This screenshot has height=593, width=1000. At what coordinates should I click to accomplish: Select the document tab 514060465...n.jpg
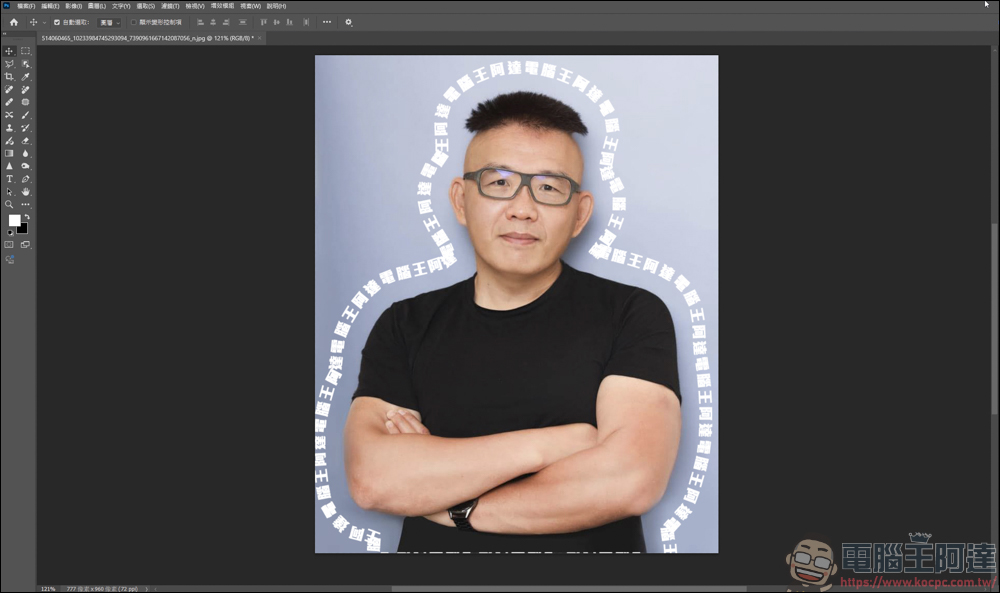147,38
